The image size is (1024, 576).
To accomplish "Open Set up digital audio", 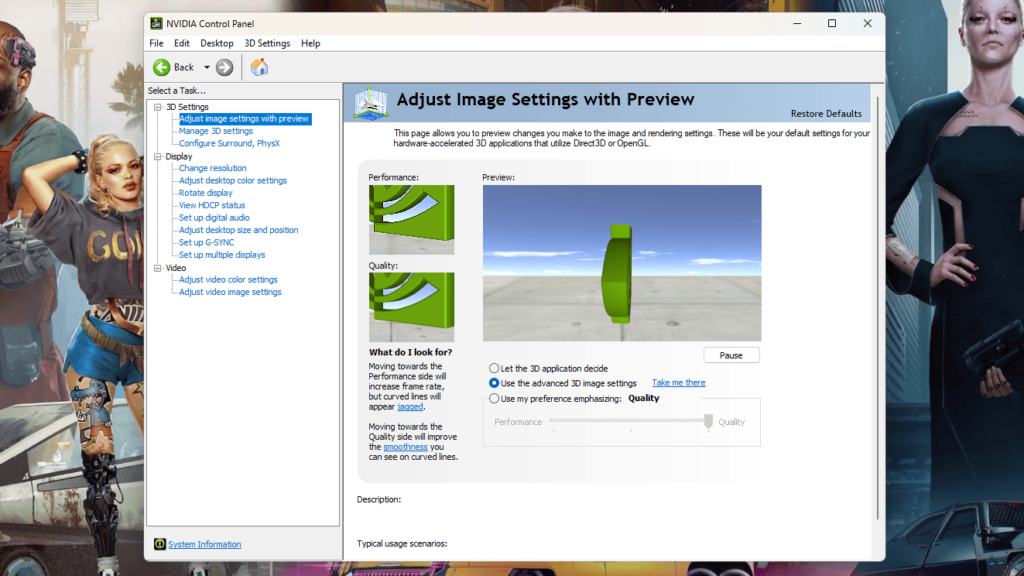I will click(214, 218).
